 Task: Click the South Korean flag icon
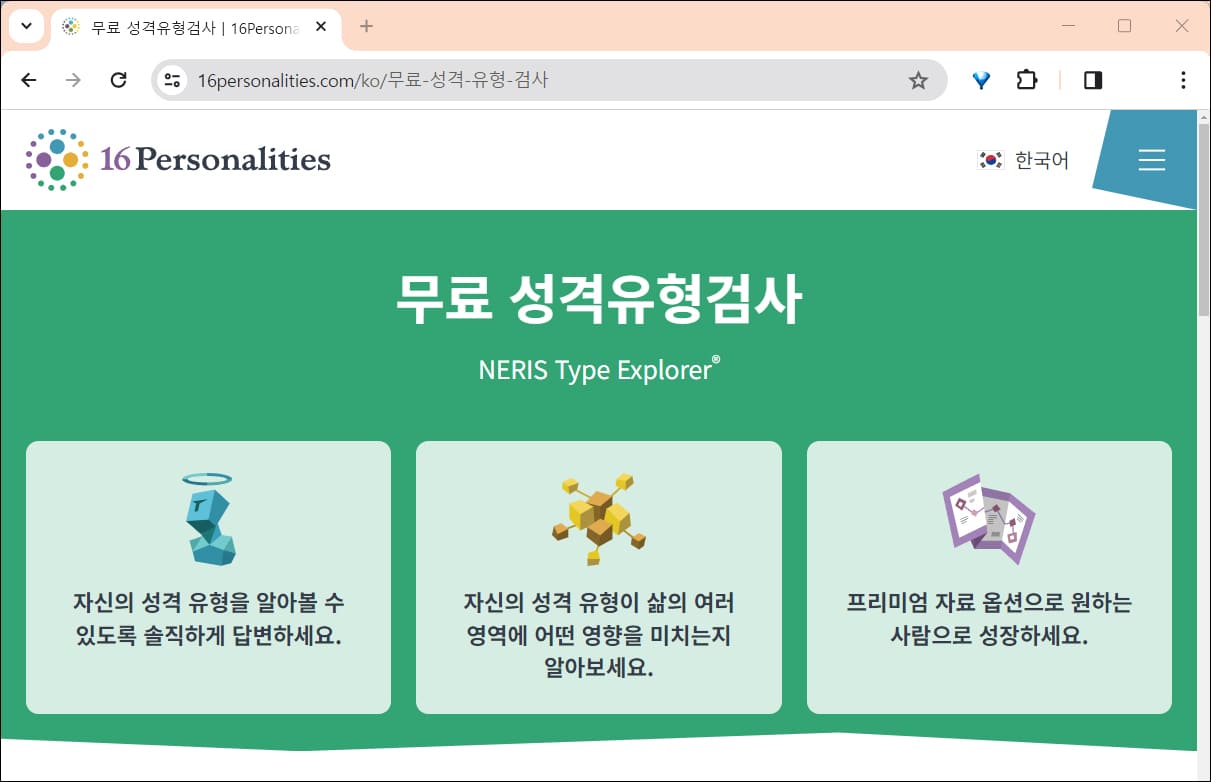coord(989,159)
